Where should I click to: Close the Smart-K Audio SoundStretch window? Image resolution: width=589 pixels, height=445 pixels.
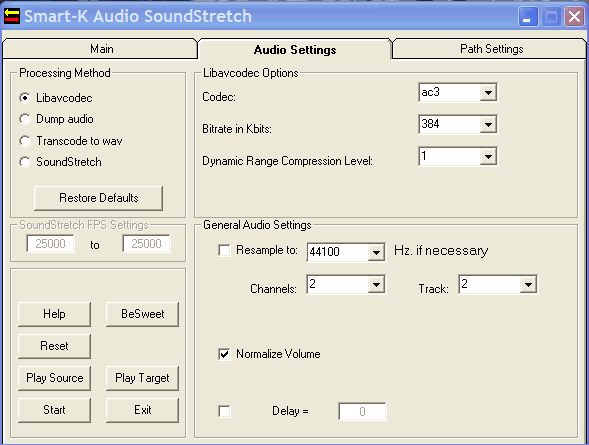coord(574,17)
